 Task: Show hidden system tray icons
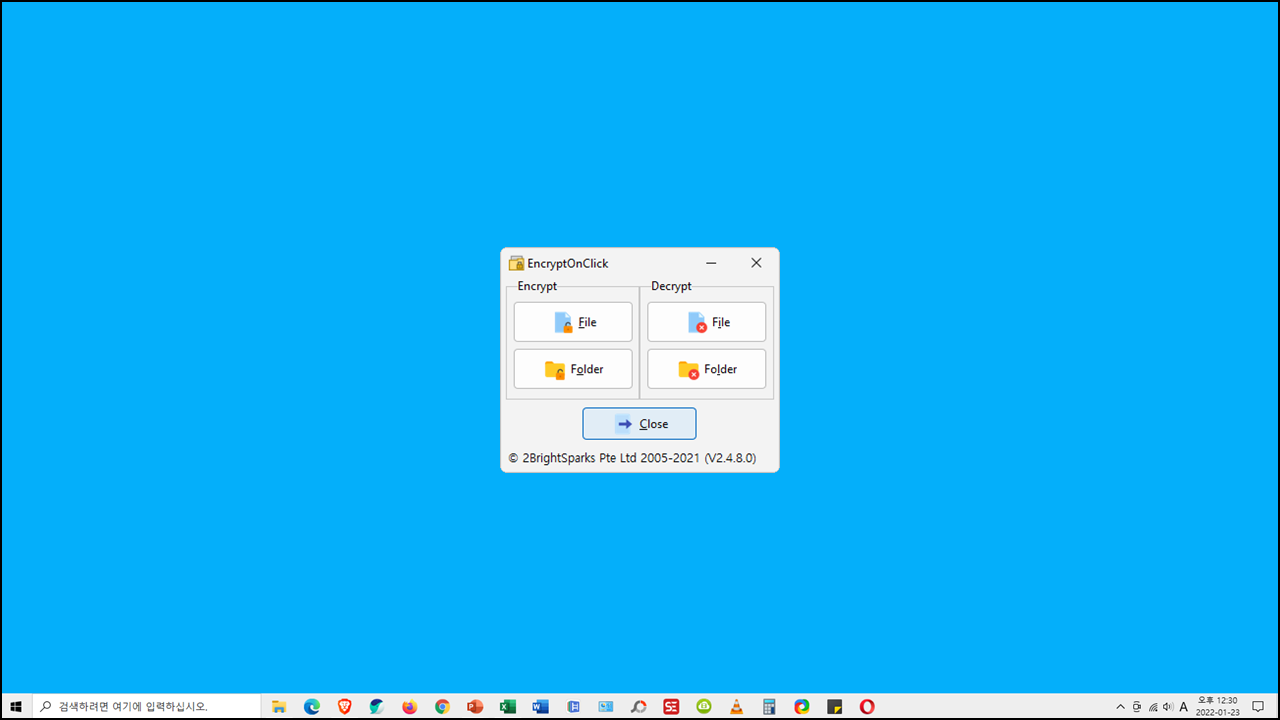point(1120,707)
